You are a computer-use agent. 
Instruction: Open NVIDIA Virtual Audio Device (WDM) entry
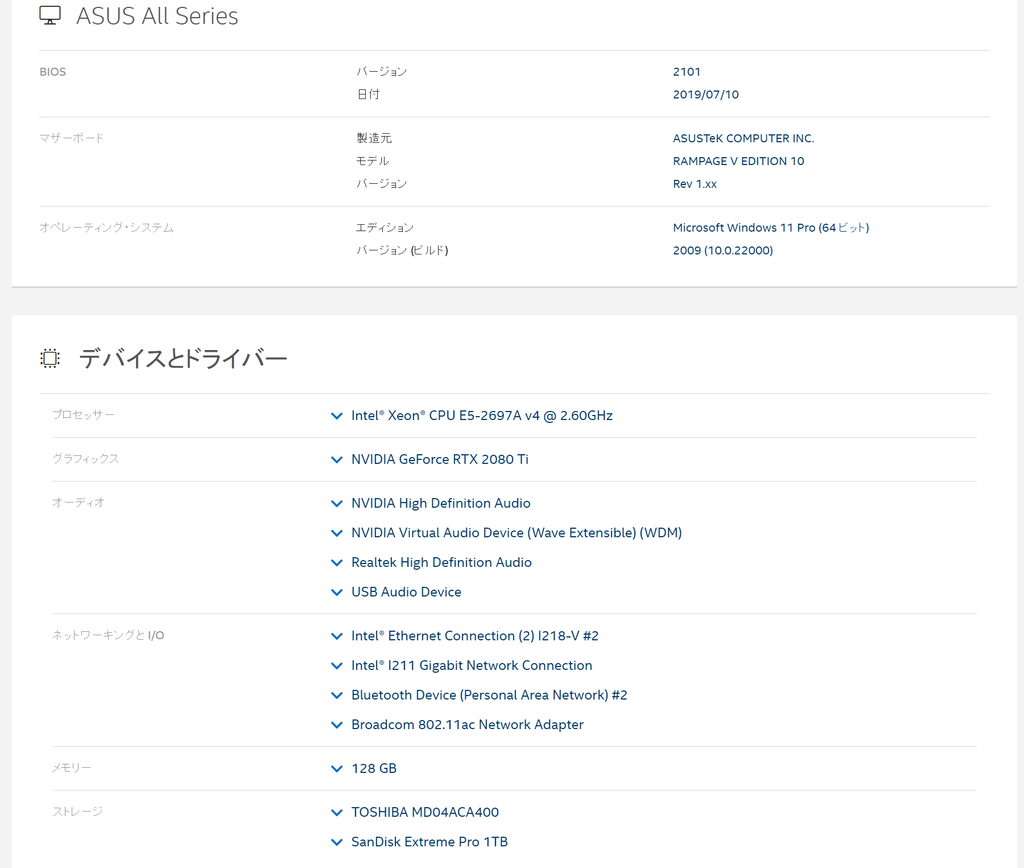tap(517, 532)
